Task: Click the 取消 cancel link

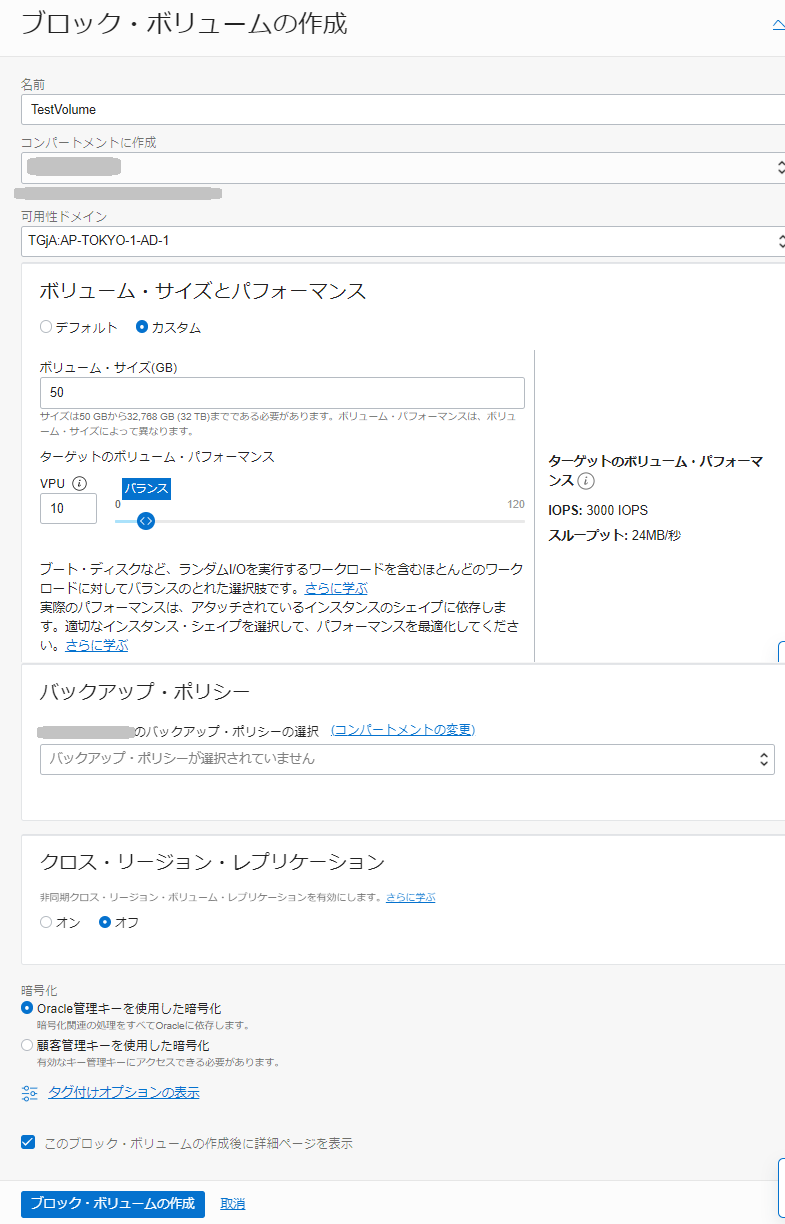Action: (x=233, y=1203)
